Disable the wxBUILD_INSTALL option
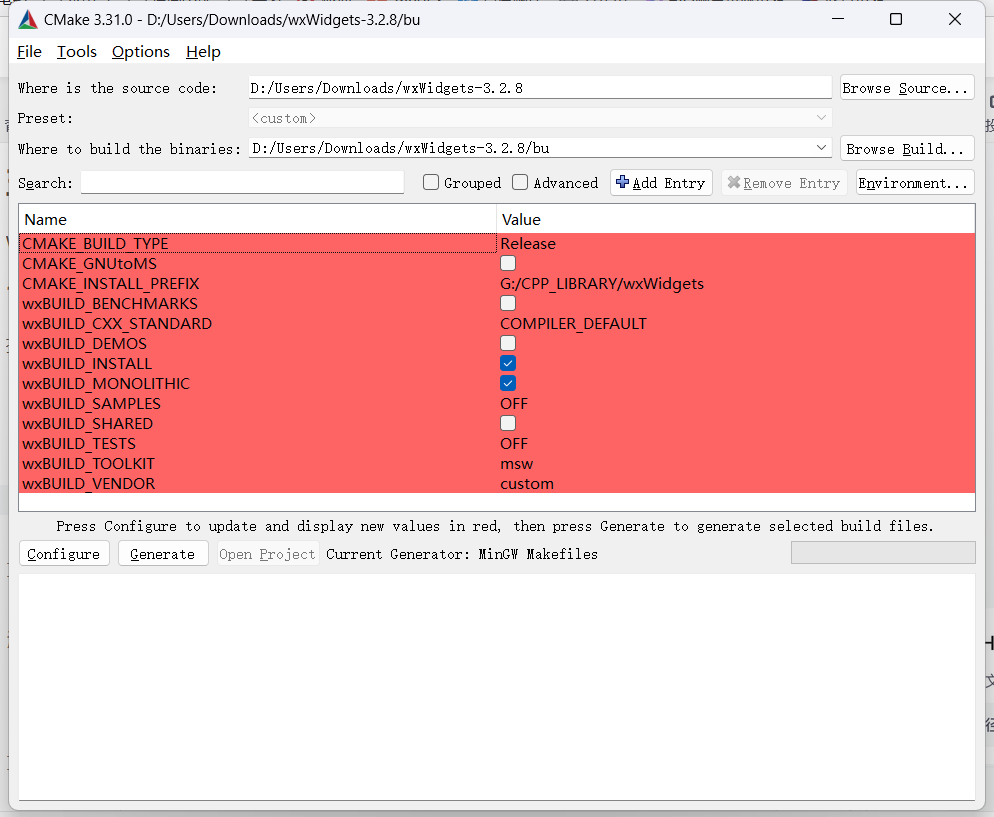Image resolution: width=994 pixels, height=817 pixels. 508,363
